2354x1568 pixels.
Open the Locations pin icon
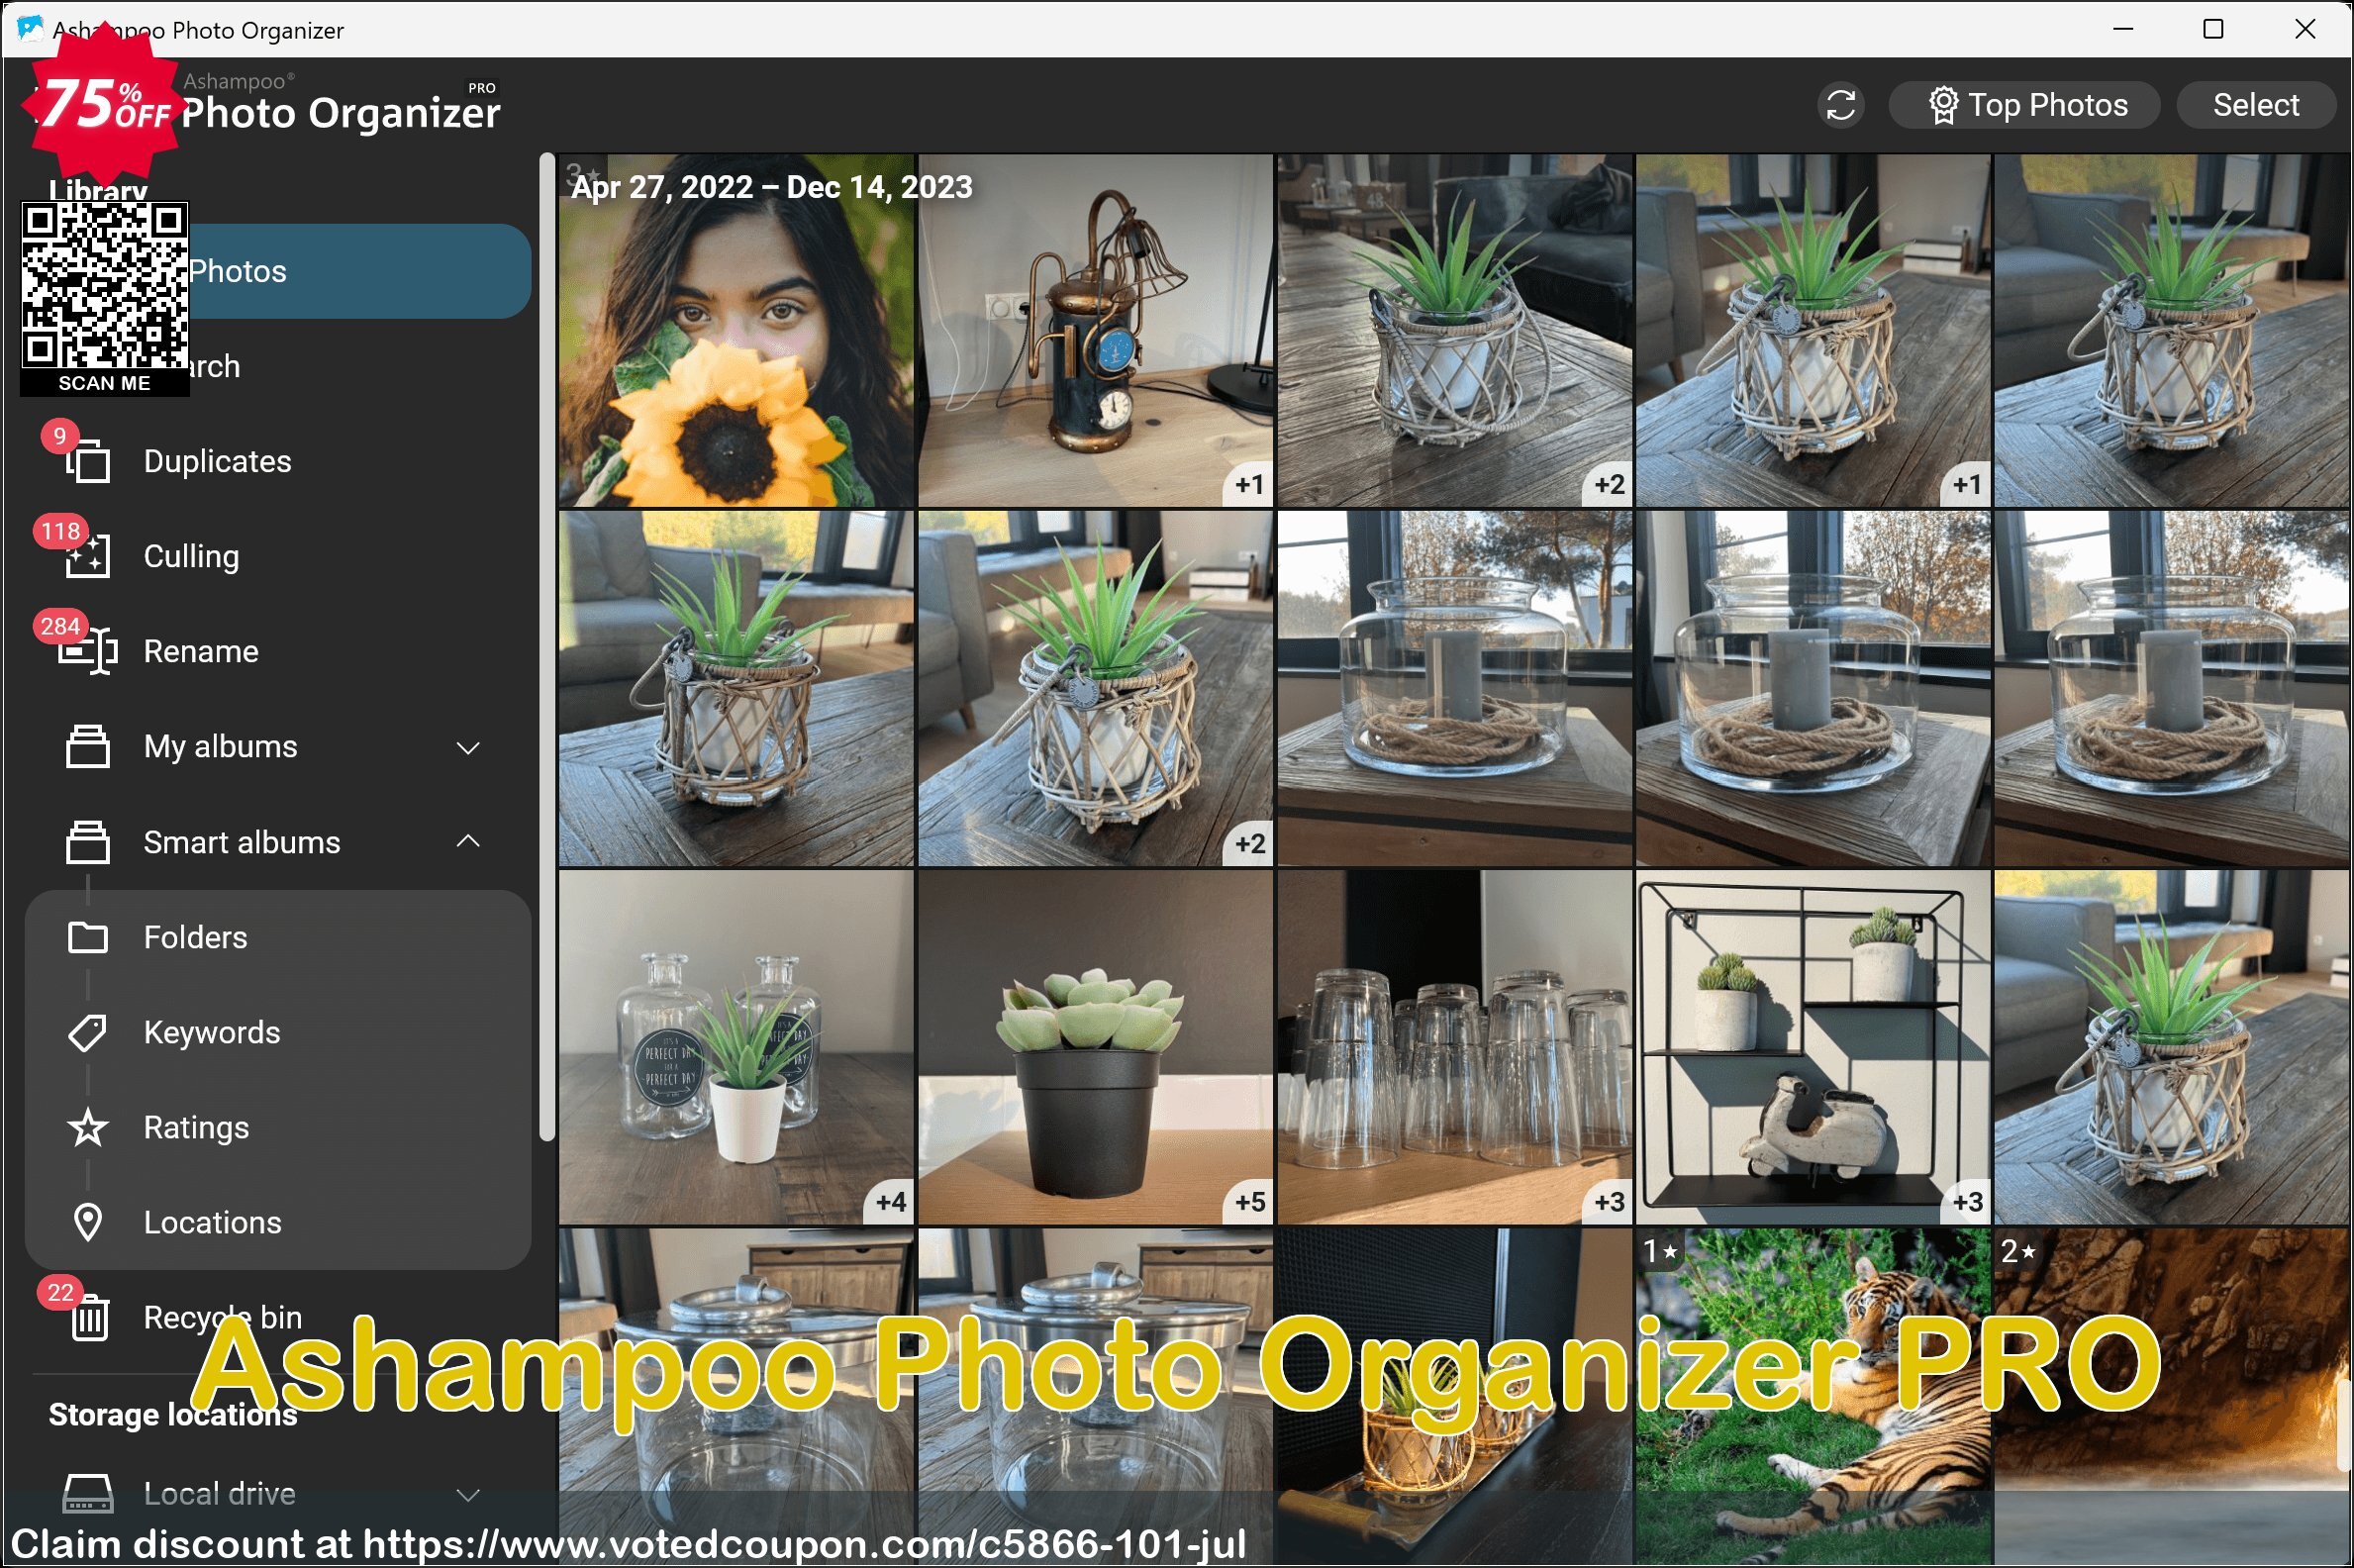[88, 1223]
